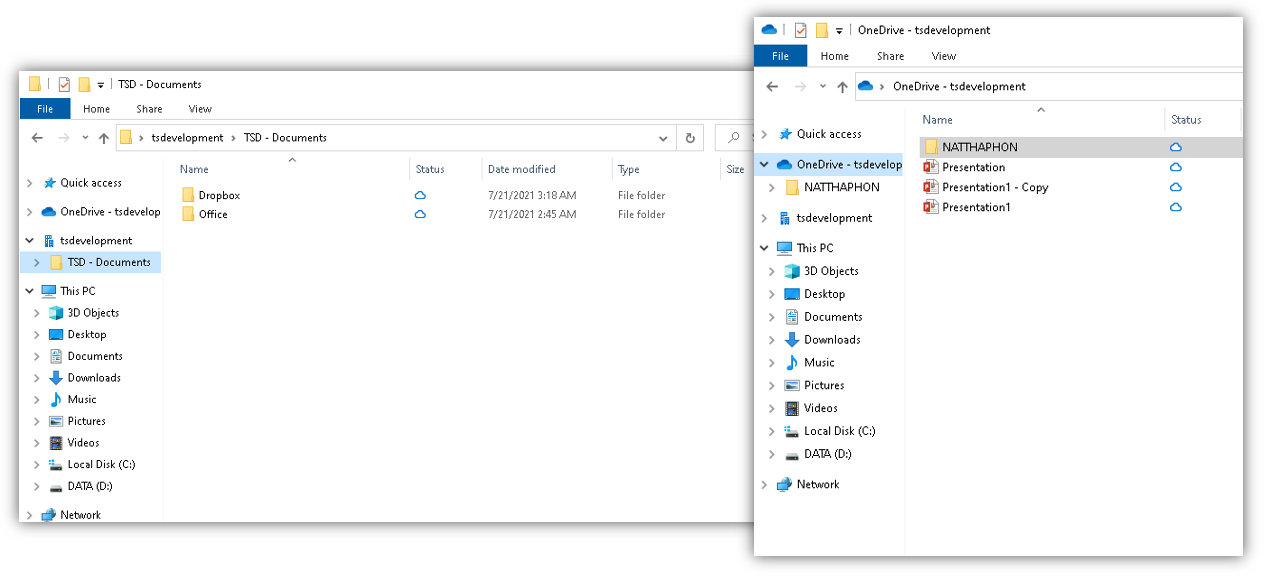The height and width of the screenshot is (582, 1270).
Task: Select TSD - Documents in the sidebar tree
Action: [109, 262]
